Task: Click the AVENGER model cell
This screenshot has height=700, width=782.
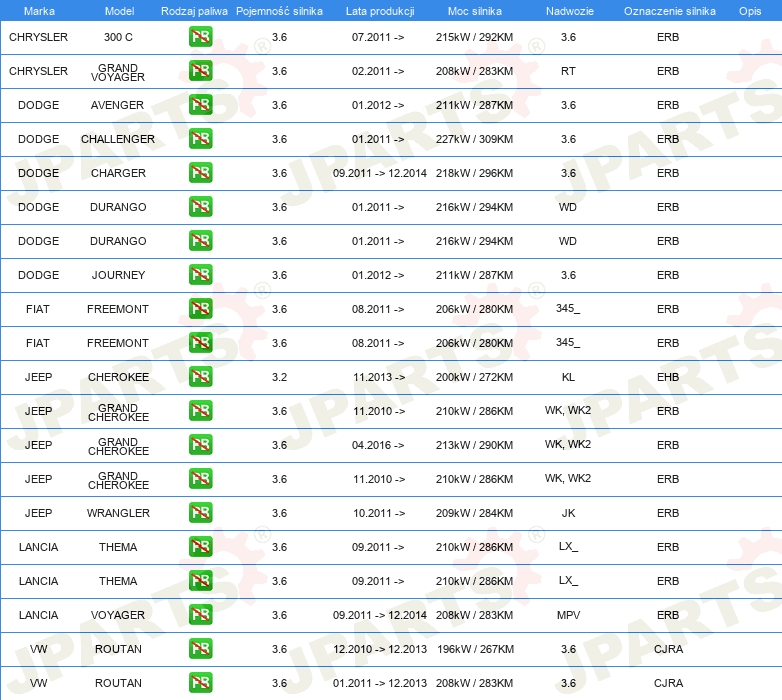Action: (117, 105)
